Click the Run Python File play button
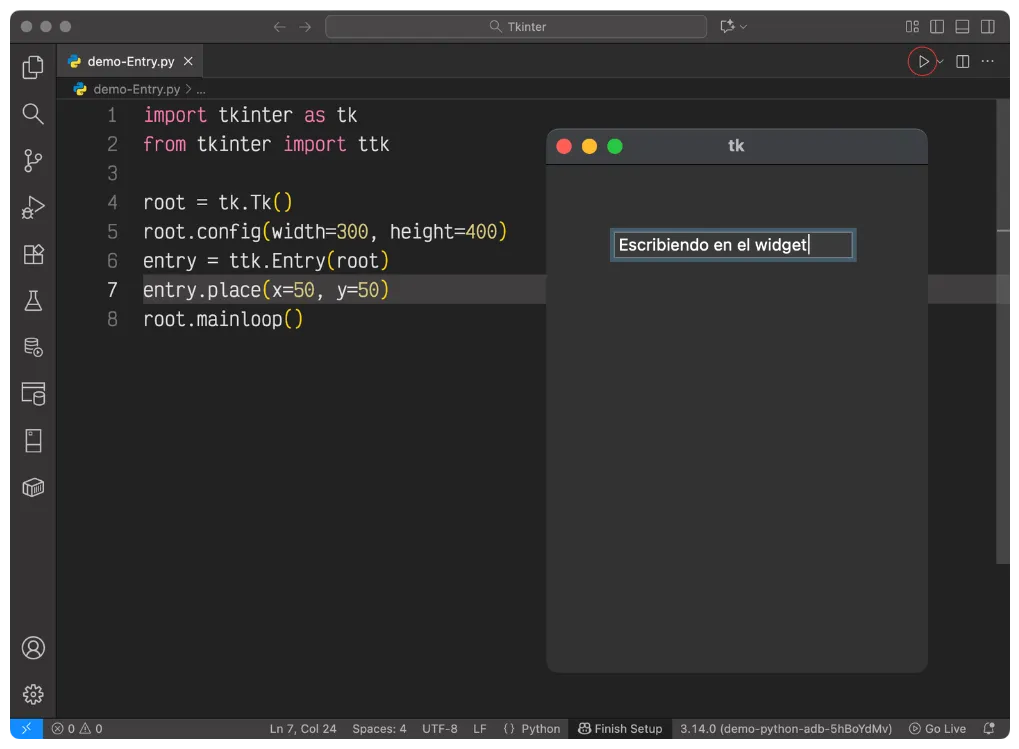1019x749 pixels. pyautogui.click(x=923, y=62)
